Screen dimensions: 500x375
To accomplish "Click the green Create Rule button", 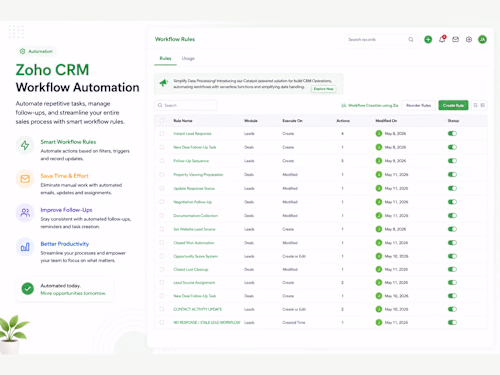I will point(453,105).
